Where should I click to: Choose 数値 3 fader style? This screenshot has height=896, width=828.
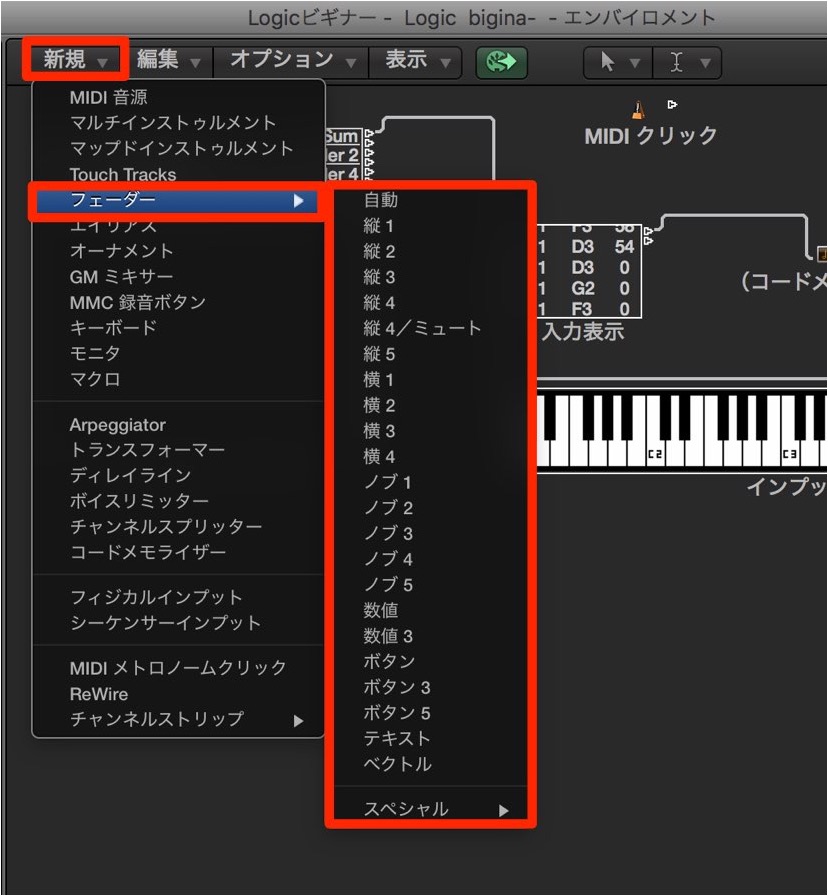coord(430,637)
